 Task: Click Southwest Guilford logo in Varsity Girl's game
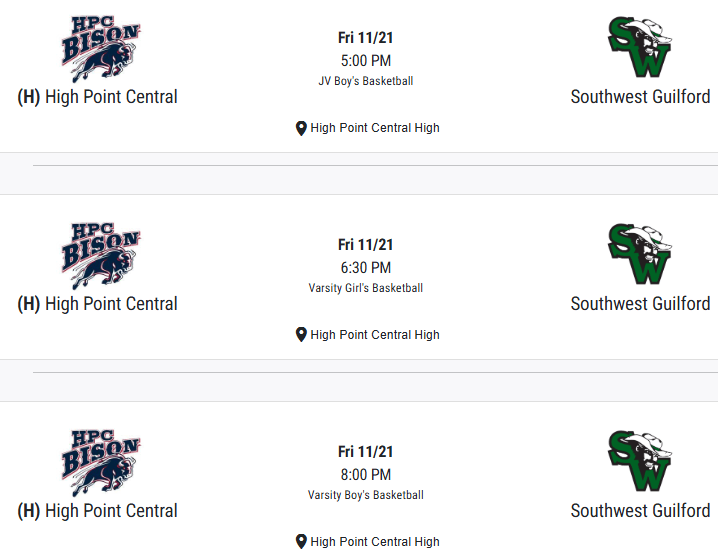(x=640, y=255)
